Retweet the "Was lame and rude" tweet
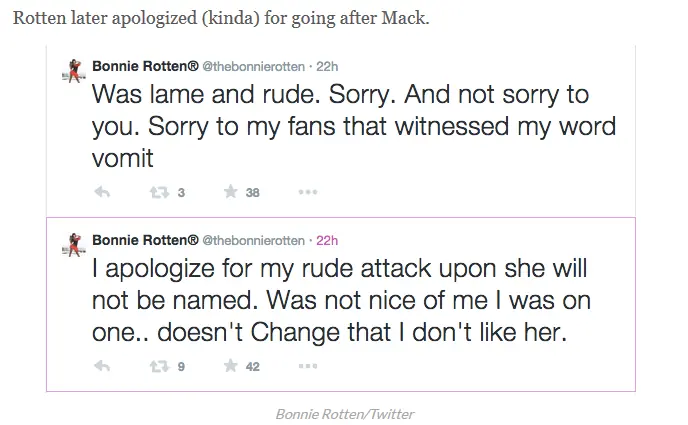This screenshot has width=688, height=425. (x=157, y=193)
